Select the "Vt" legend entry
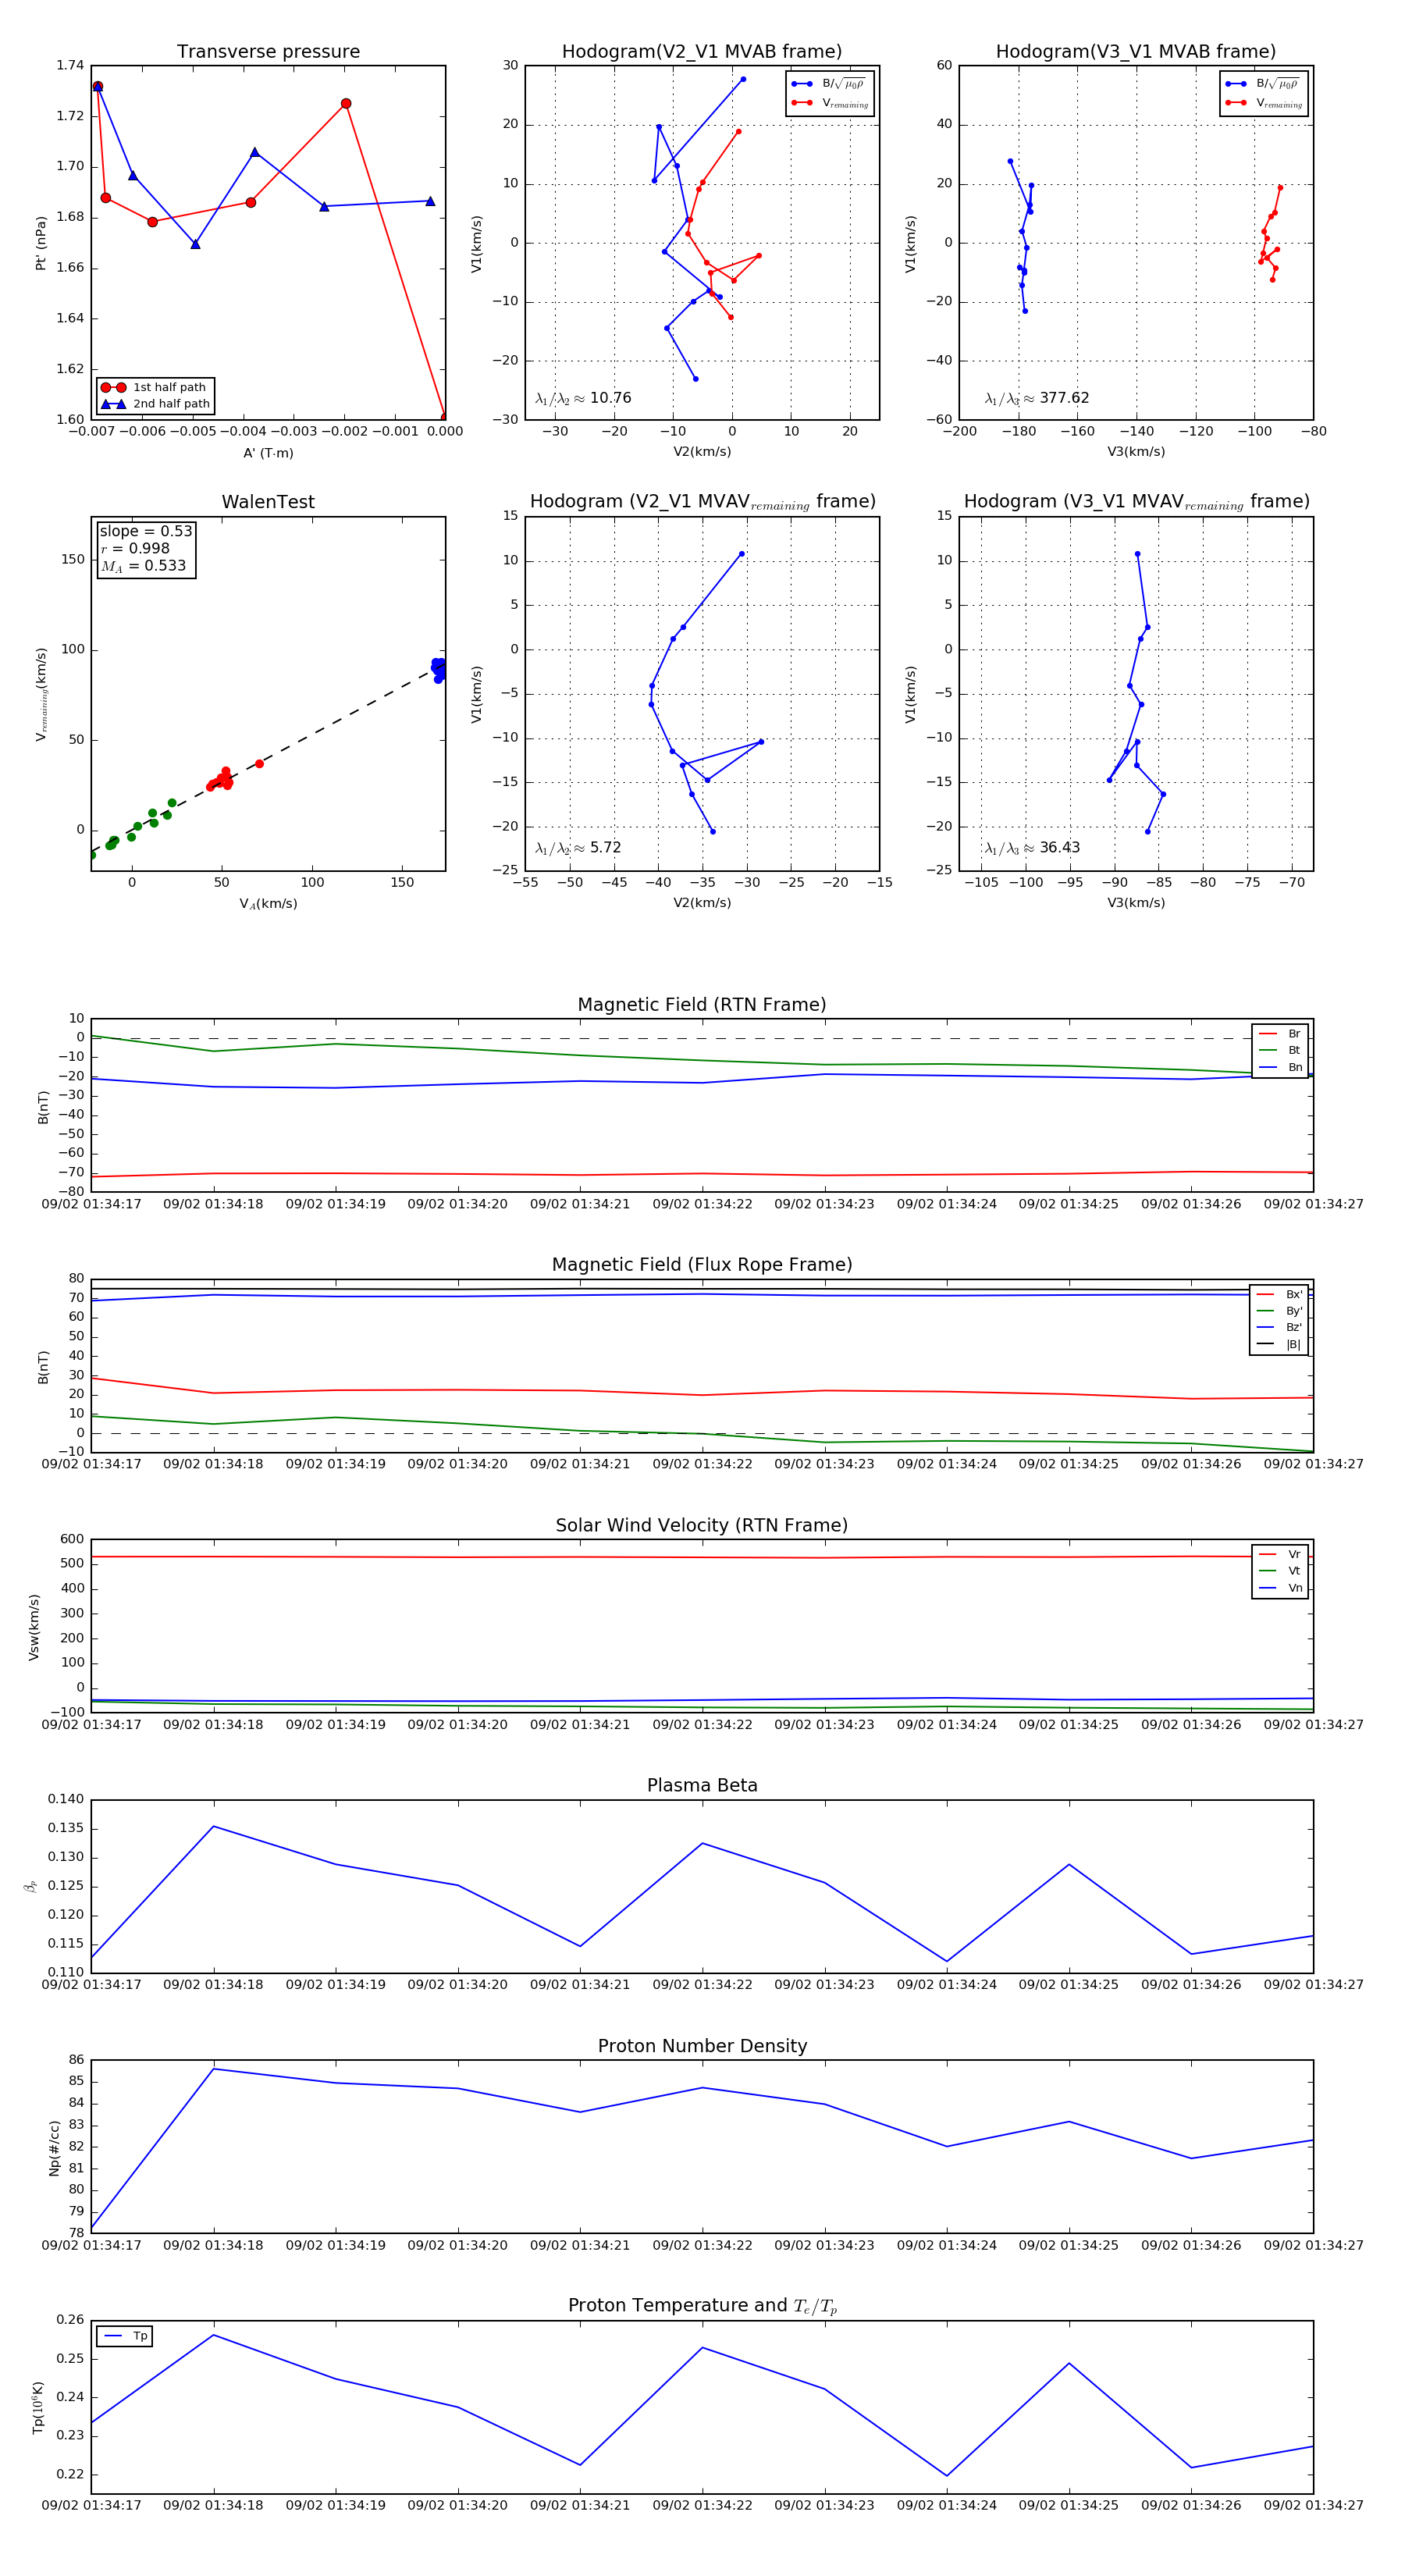Image resolution: width=1405 pixels, height=2576 pixels. (x=1280, y=1571)
